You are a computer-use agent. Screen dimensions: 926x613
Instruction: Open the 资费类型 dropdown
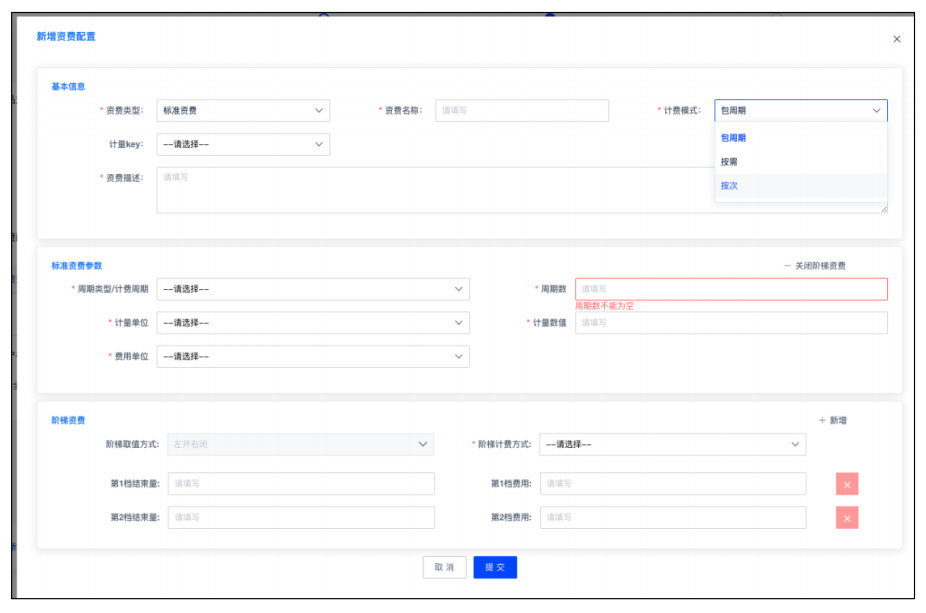tap(243, 111)
